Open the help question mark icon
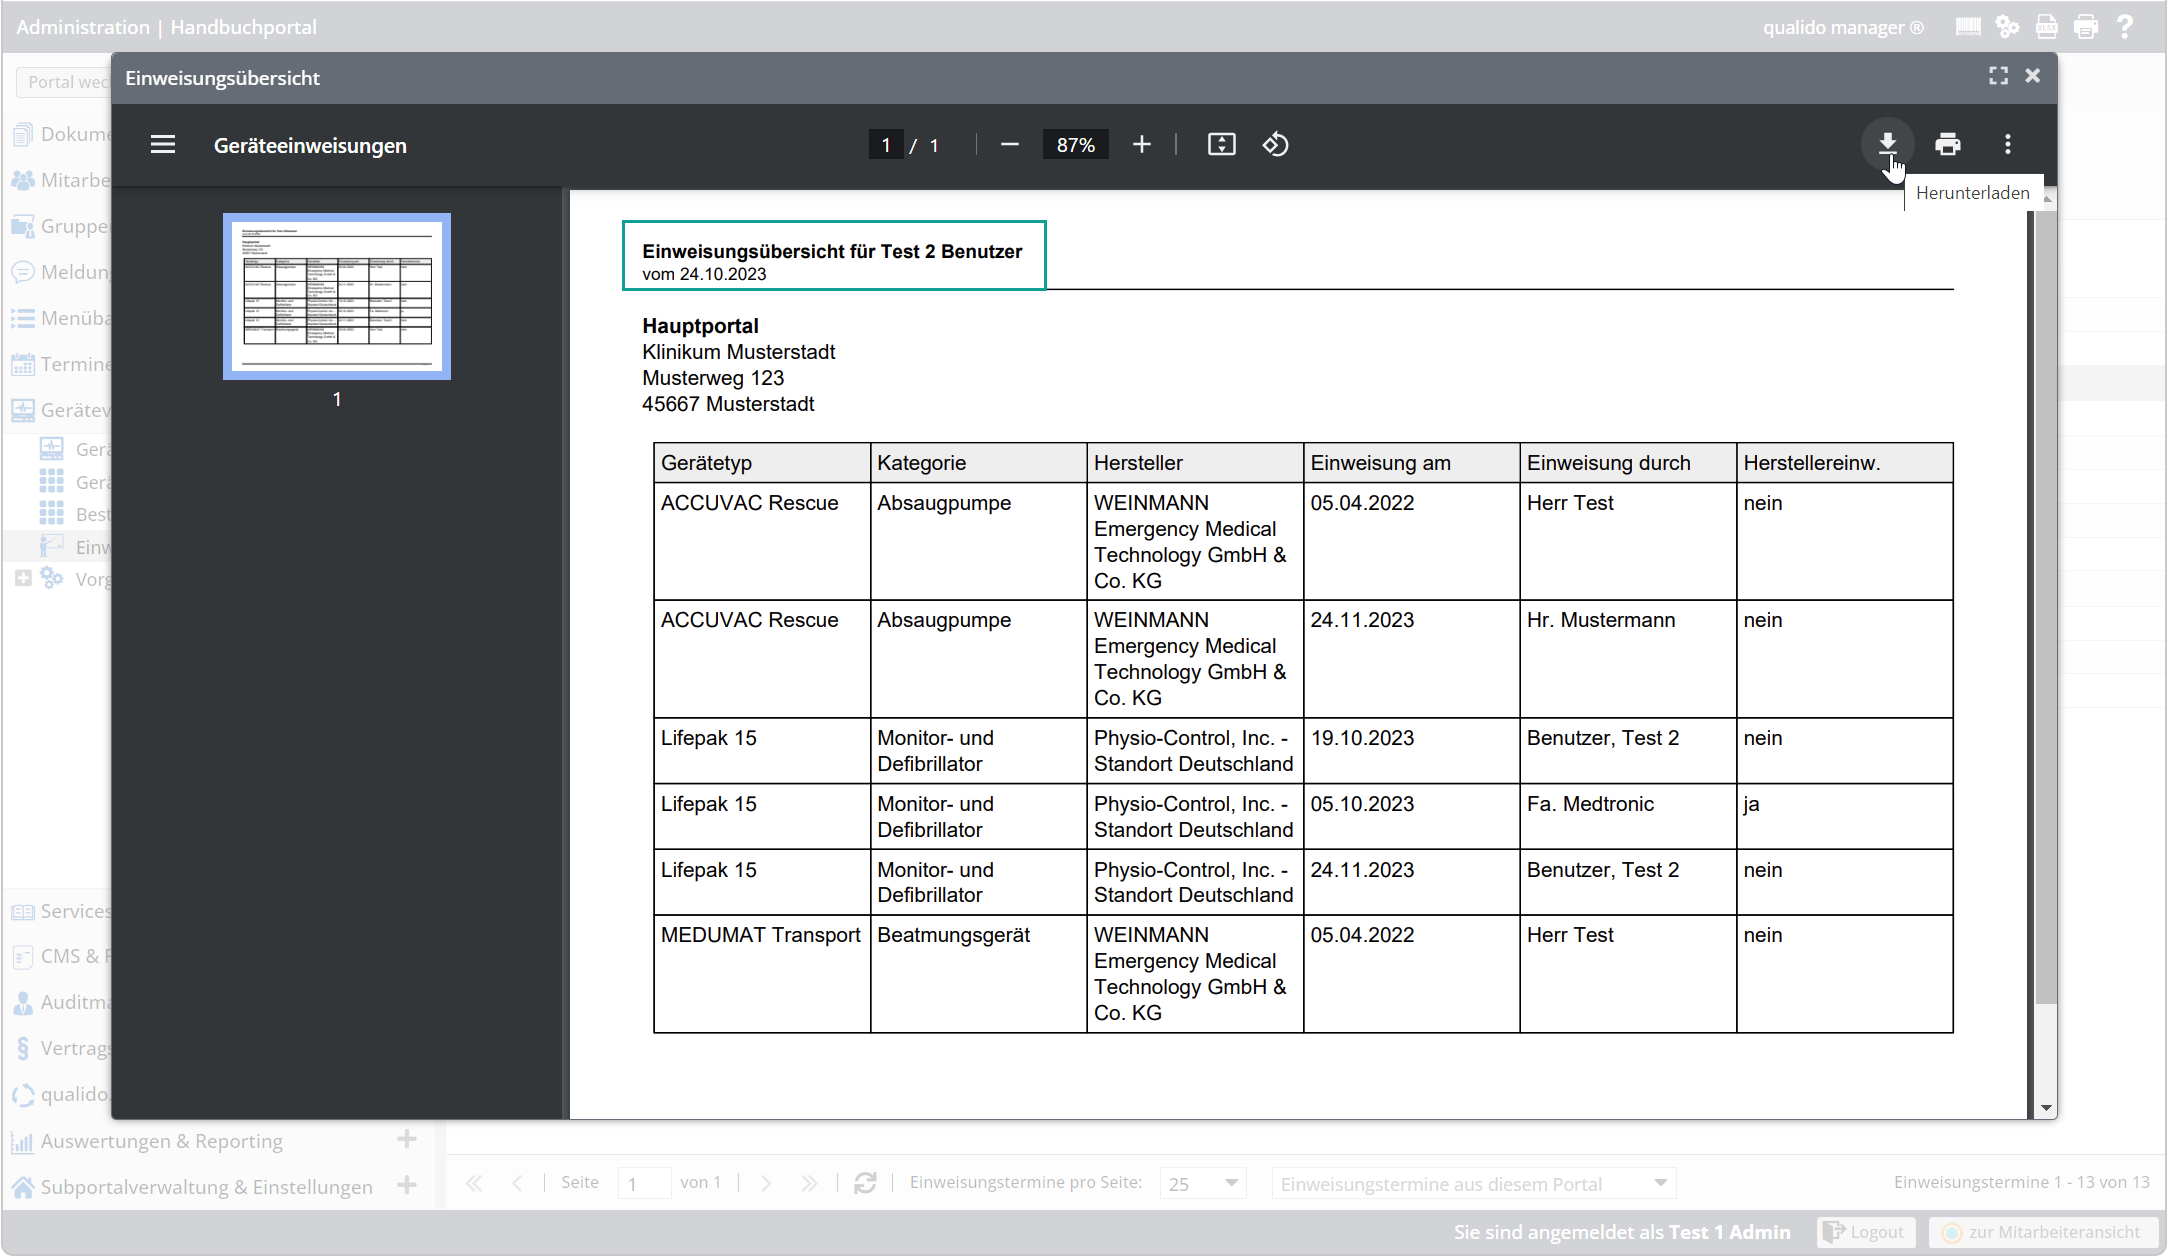Image resolution: width=2168 pixels, height=1257 pixels. 2125,27
